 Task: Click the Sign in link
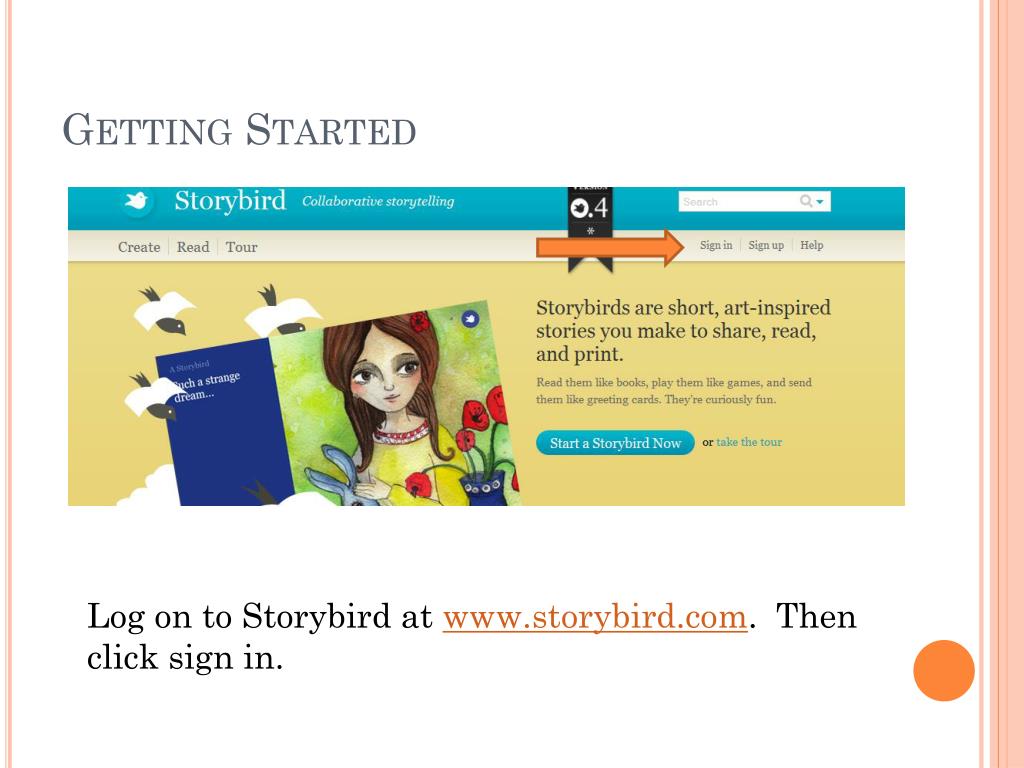pos(716,245)
